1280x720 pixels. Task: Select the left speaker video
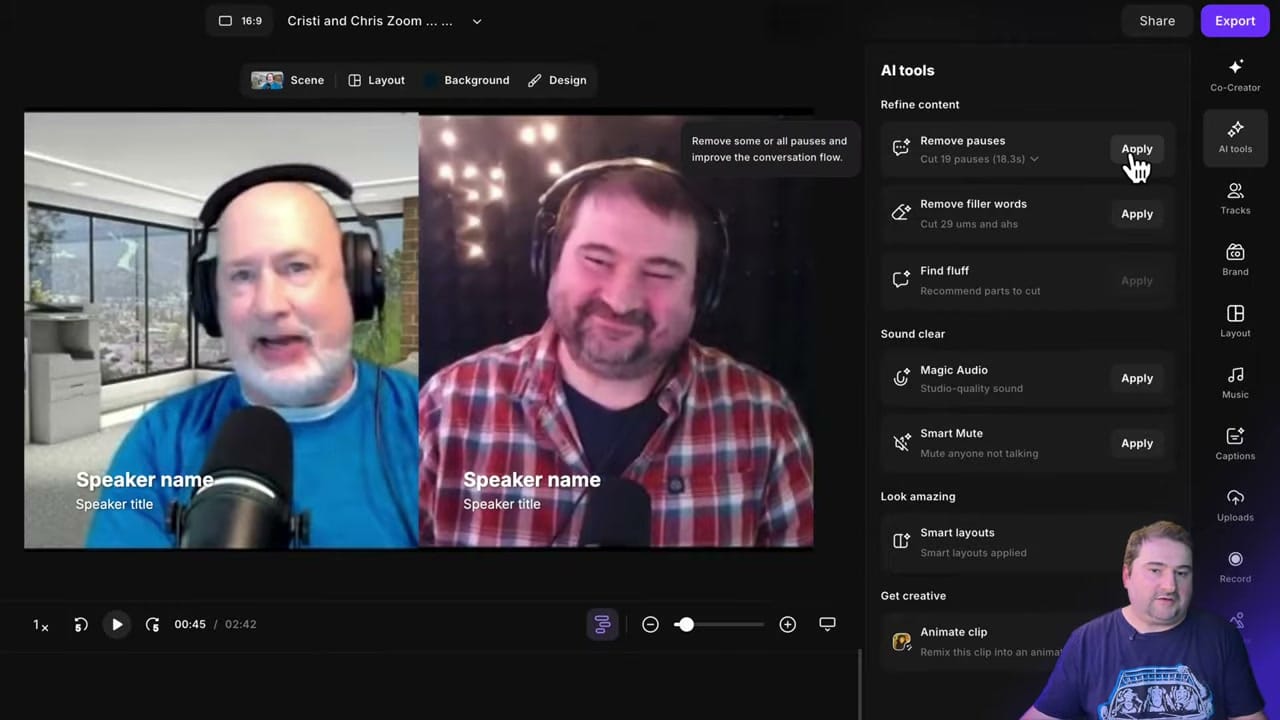tap(221, 330)
